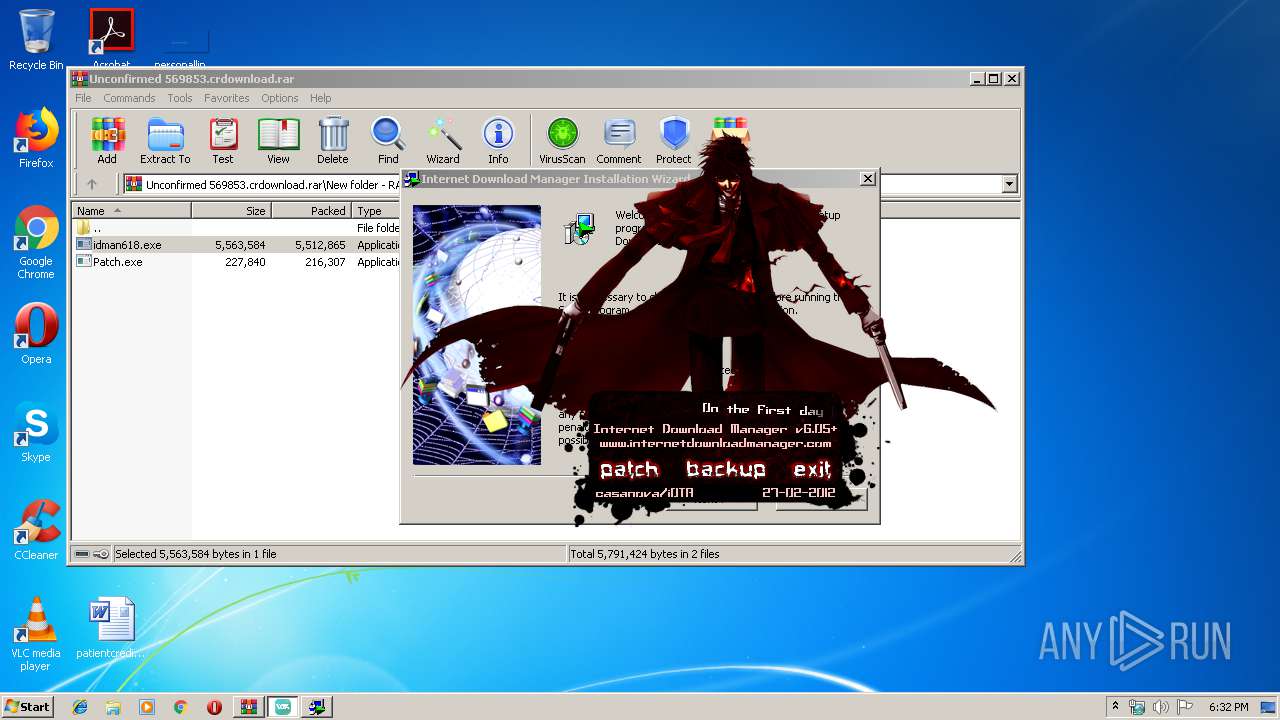Click the Add toolbar icon in WinRAR

(107, 140)
